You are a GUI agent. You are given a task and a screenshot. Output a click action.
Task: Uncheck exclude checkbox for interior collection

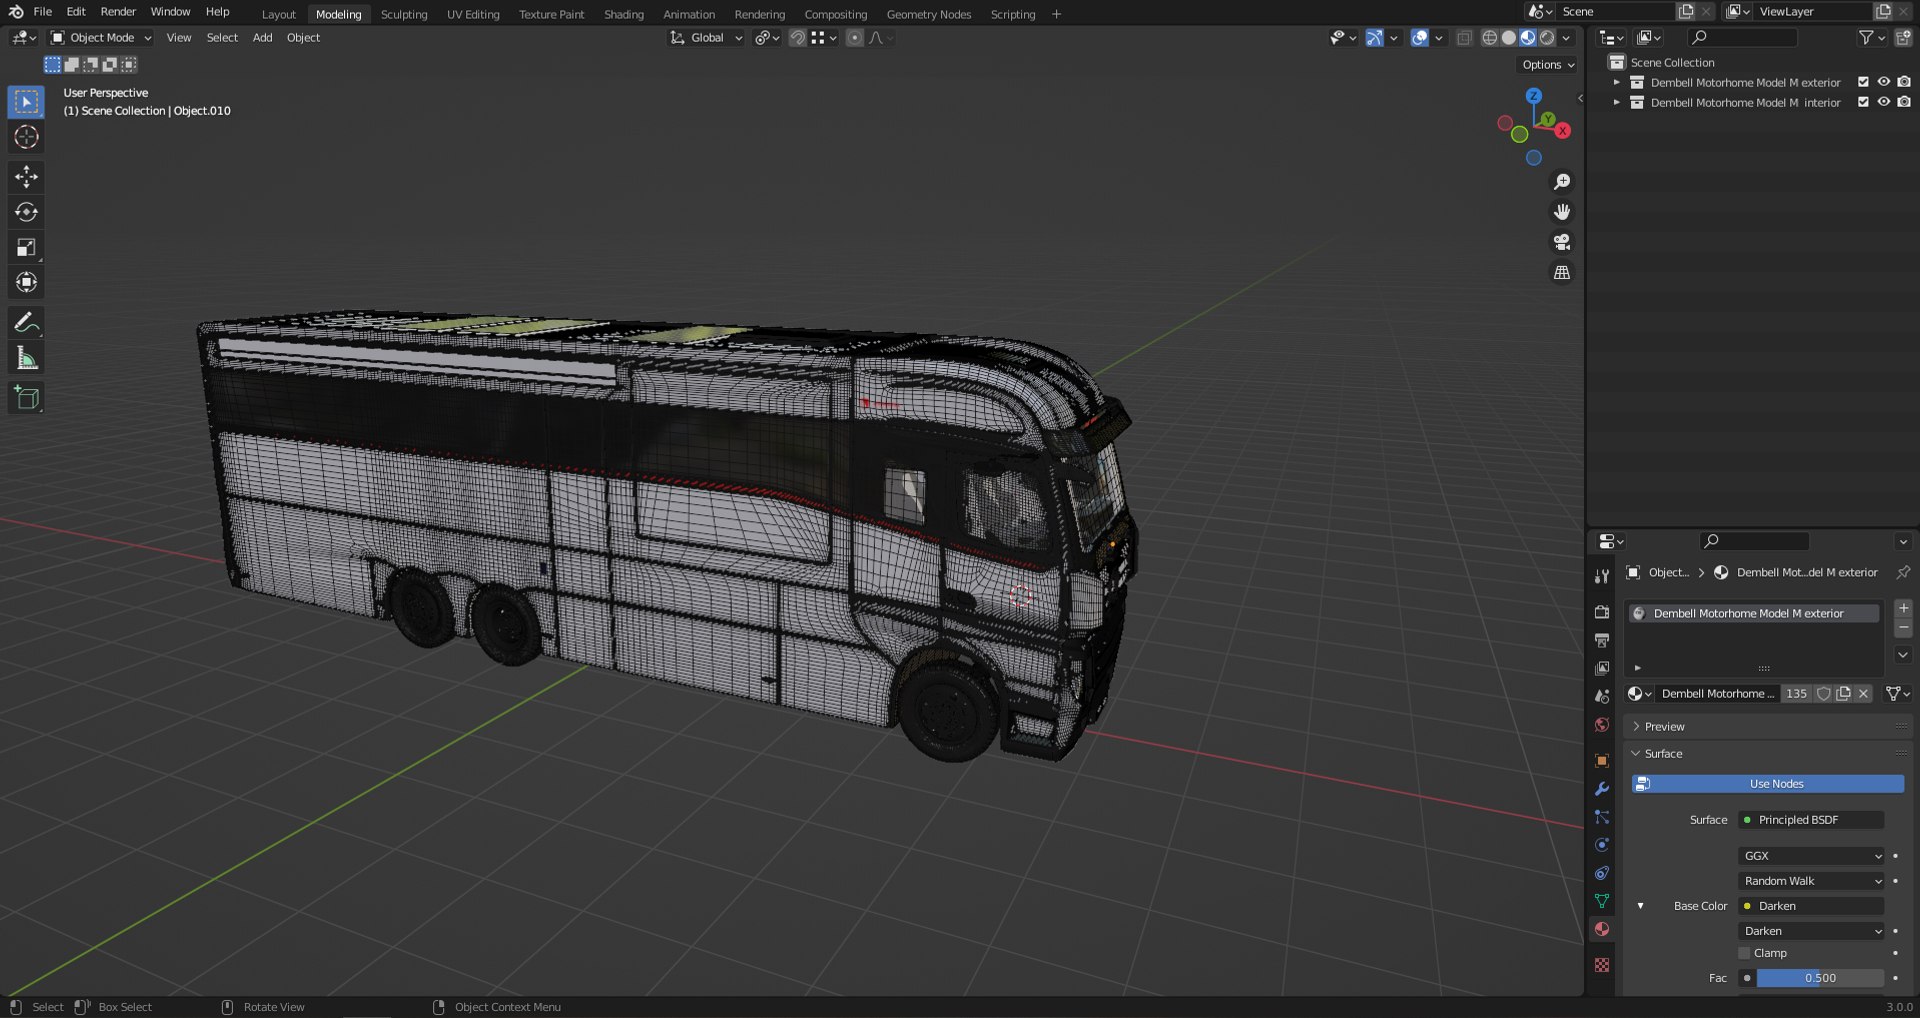(x=1863, y=102)
